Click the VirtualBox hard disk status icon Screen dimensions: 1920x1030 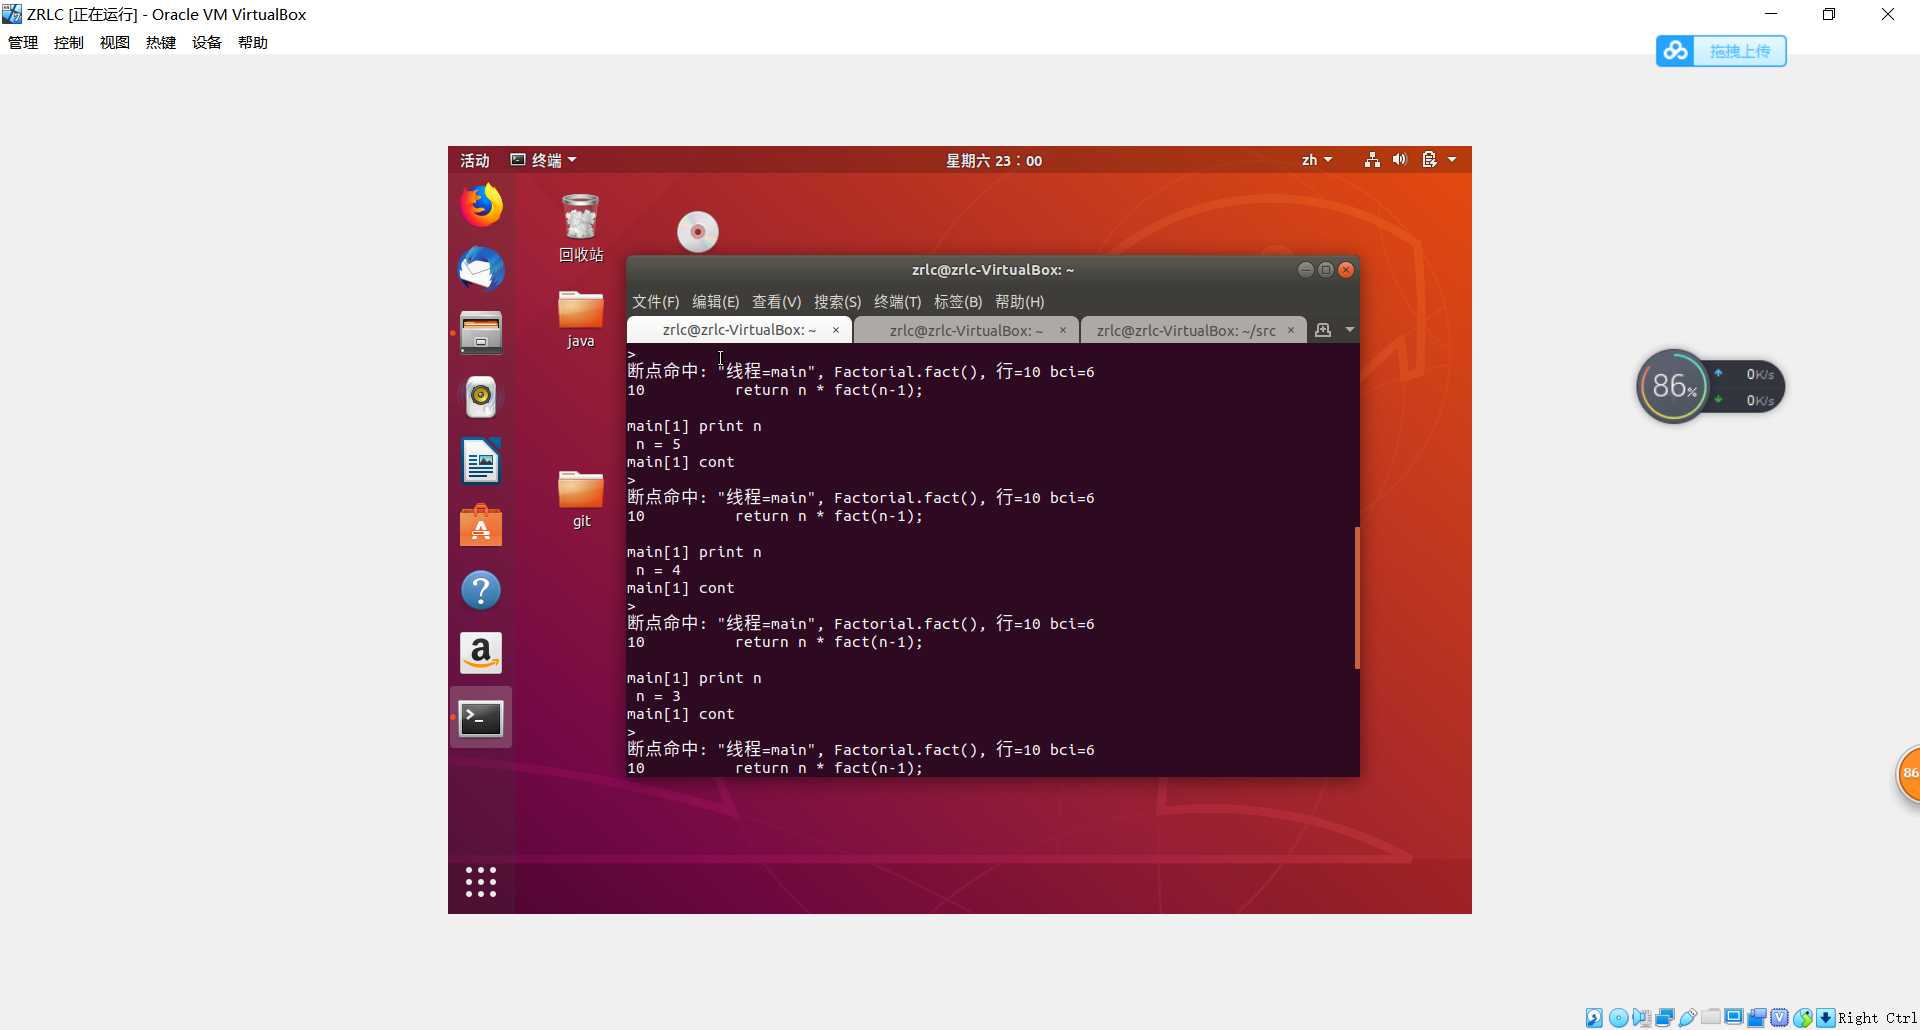[x=1594, y=1018]
